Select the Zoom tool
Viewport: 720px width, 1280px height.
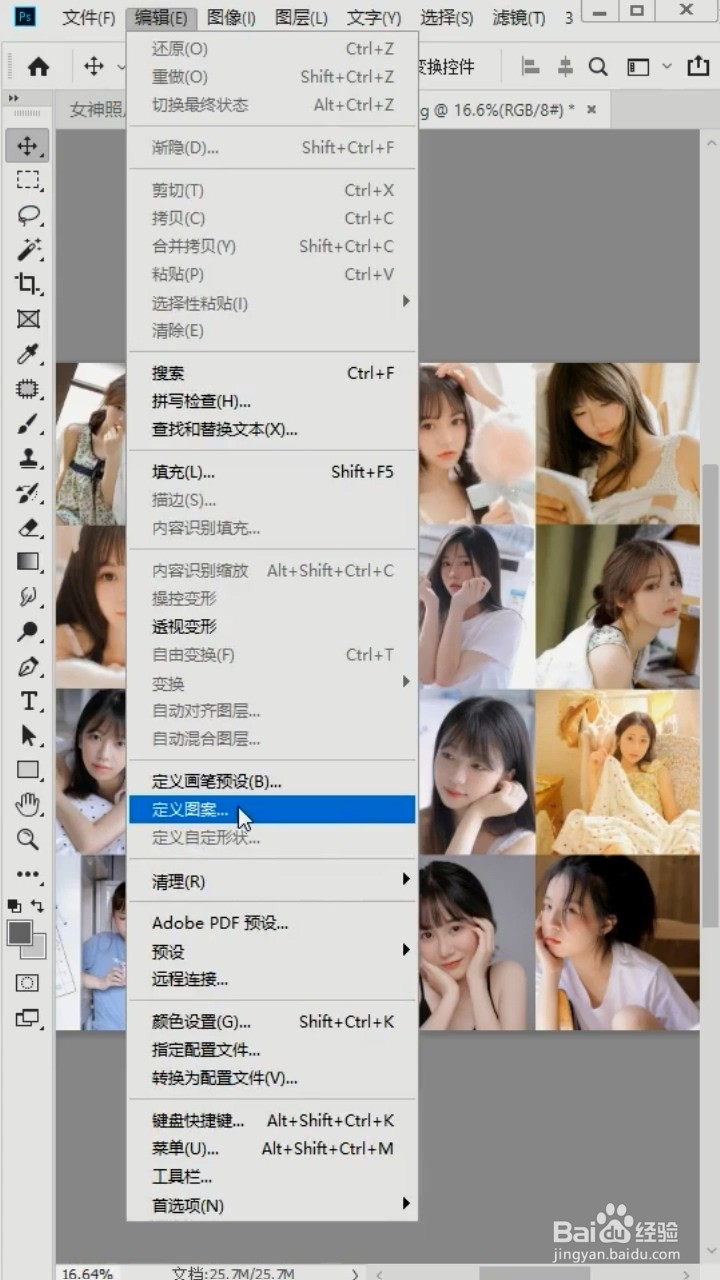pyautogui.click(x=27, y=839)
